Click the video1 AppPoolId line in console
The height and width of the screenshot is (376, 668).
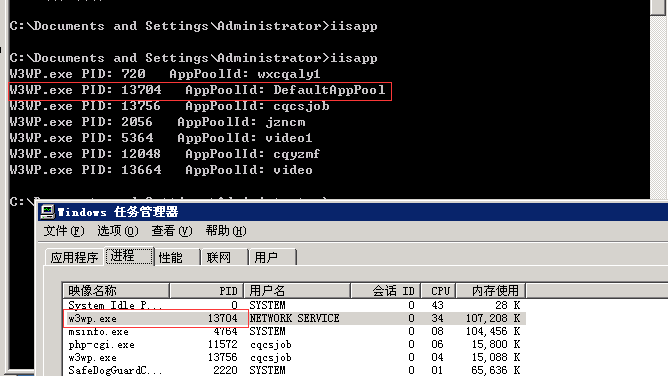[161, 138]
